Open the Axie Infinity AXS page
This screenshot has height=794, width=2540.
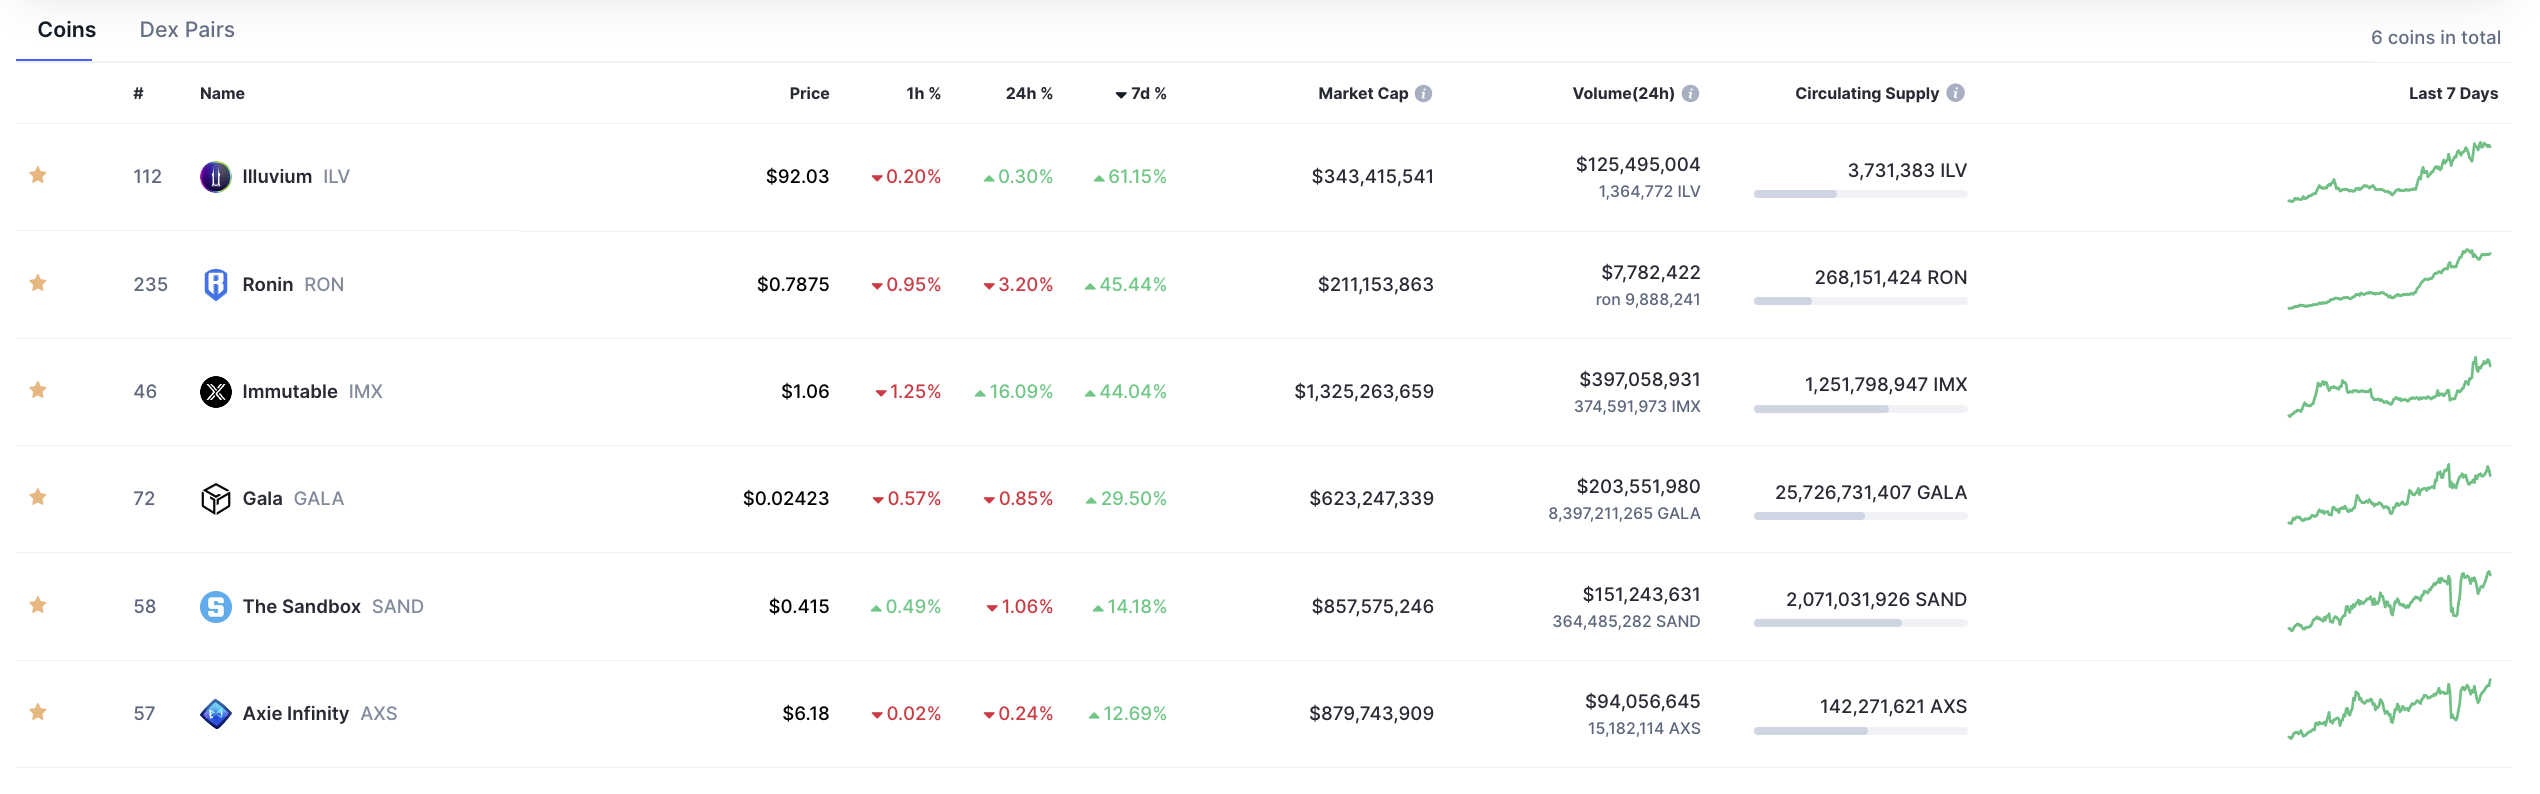click(320, 713)
